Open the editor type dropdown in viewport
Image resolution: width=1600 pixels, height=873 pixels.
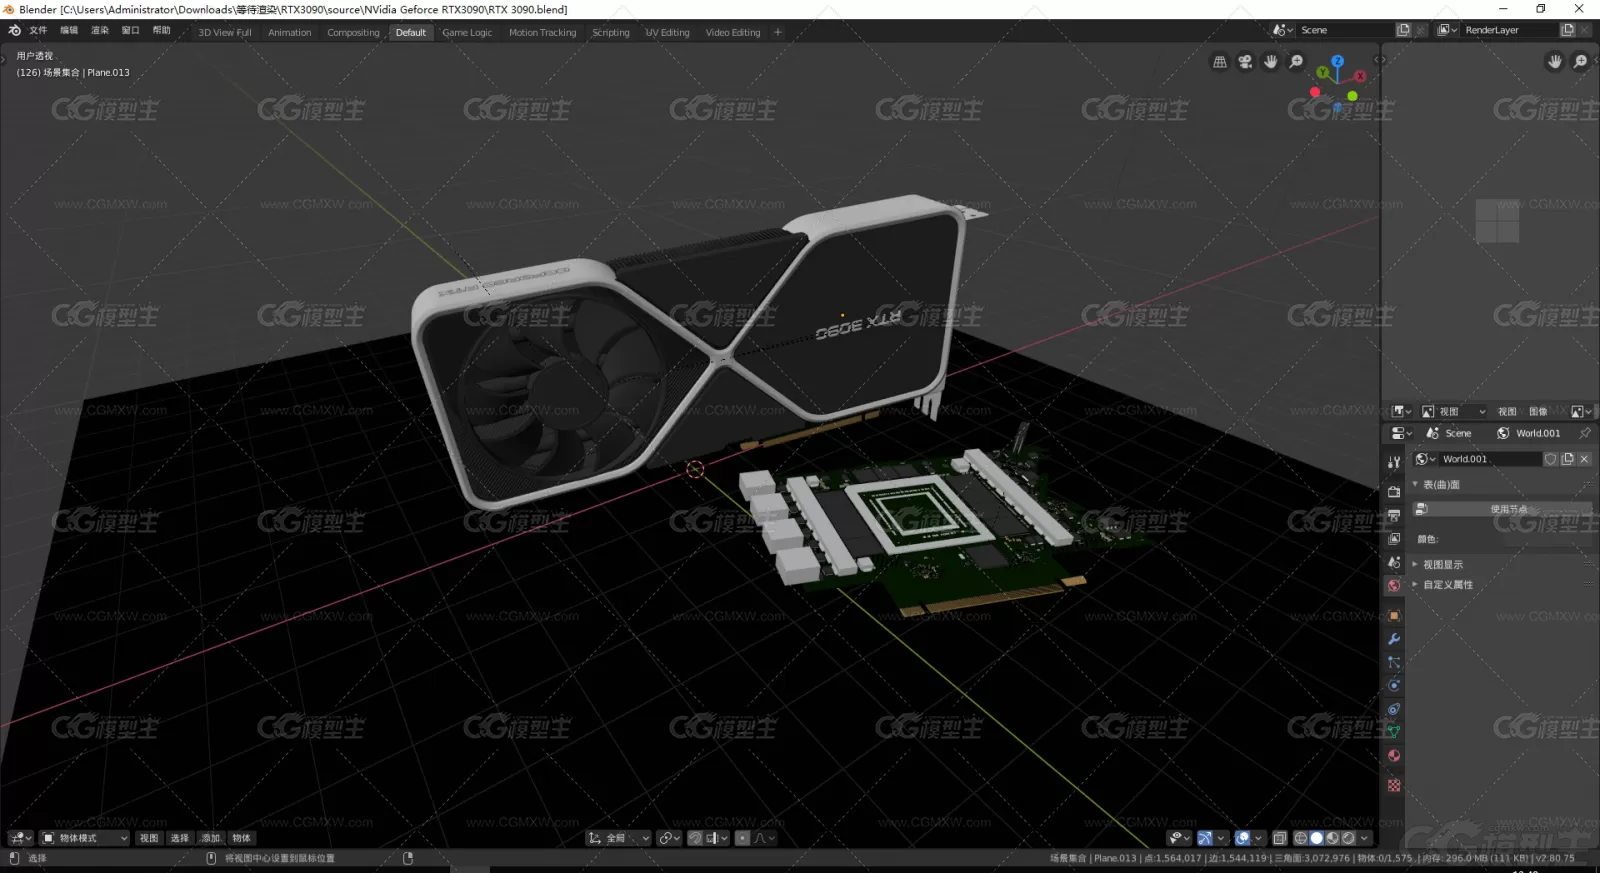tap(20, 838)
